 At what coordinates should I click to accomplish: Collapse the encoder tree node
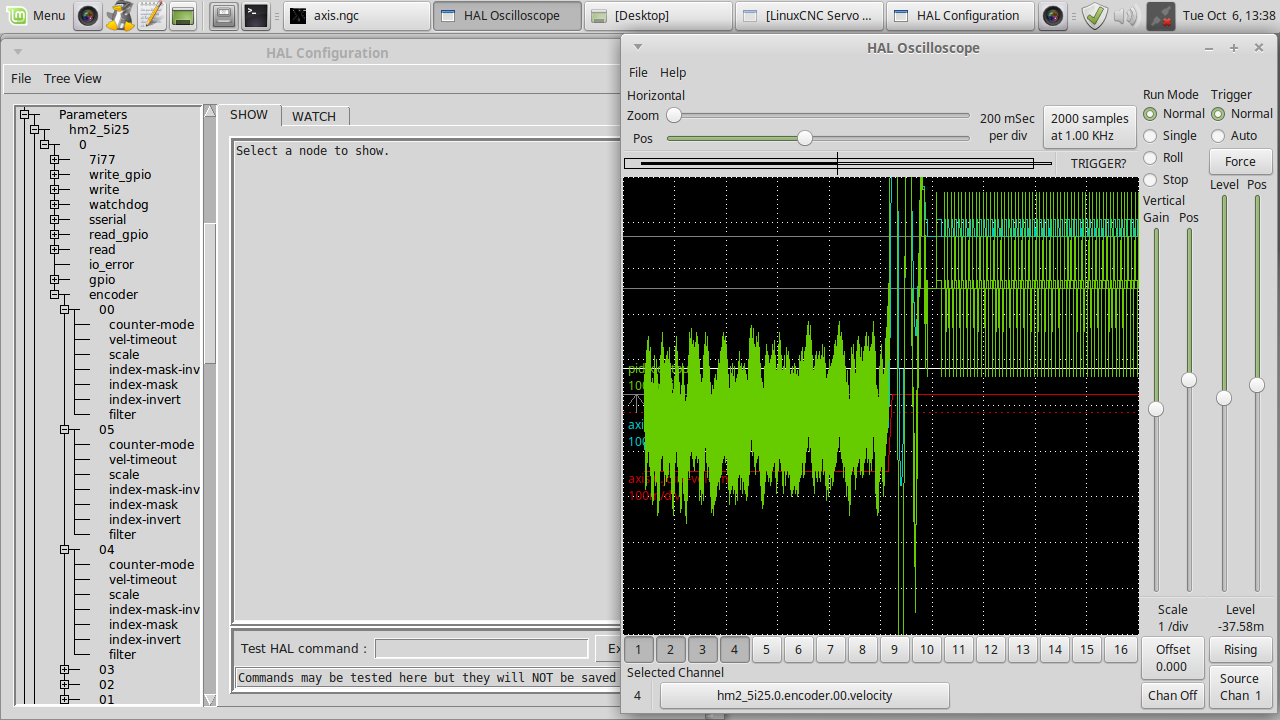point(55,294)
